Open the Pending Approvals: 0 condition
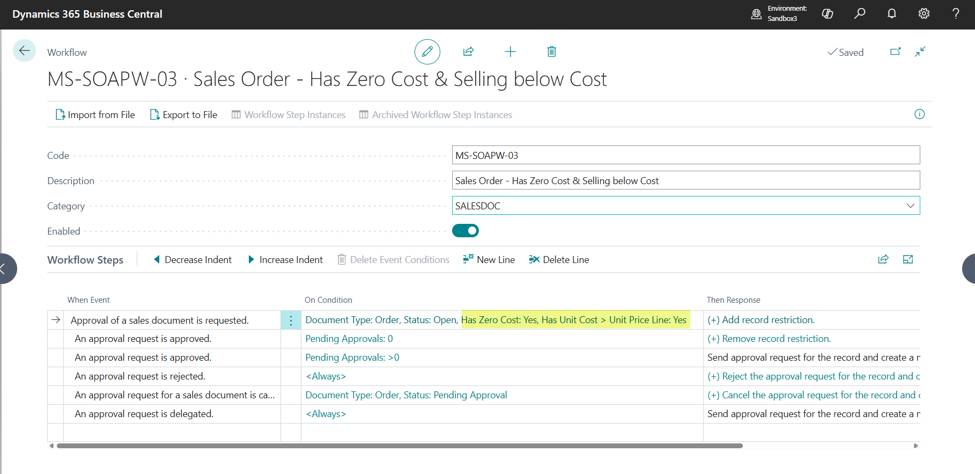Screen dimensions: 975x474 (349, 339)
